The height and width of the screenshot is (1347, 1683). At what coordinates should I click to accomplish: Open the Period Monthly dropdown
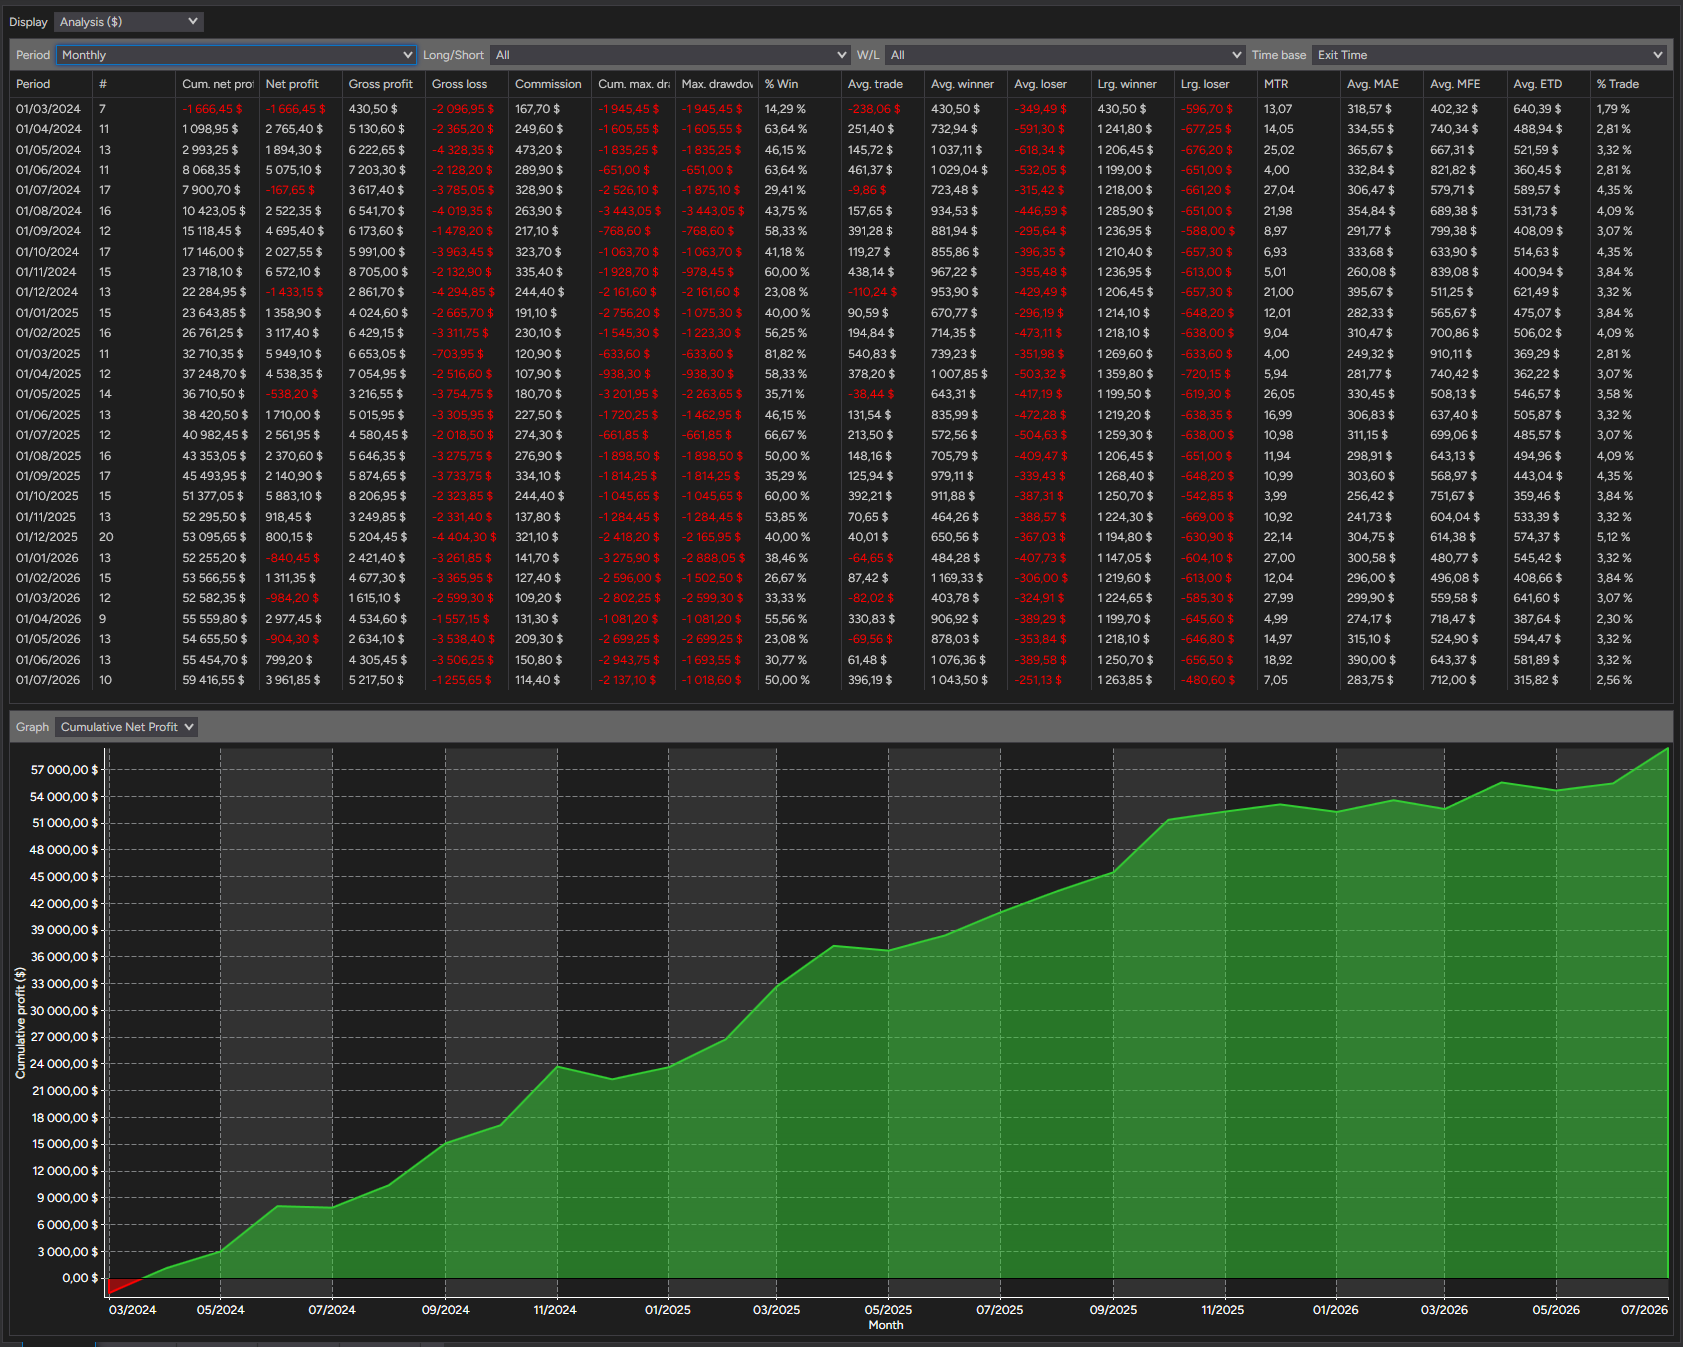236,55
